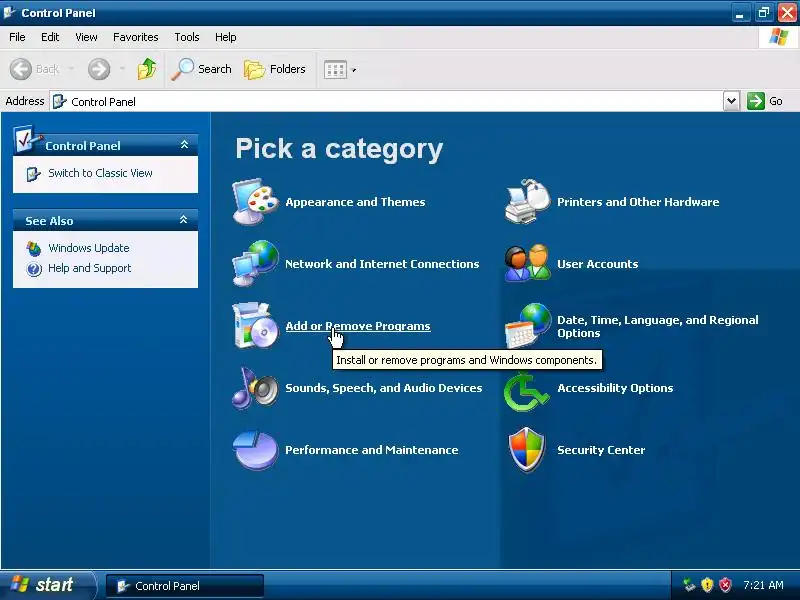Image resolution: width=800 pixels, height=600 pixels.
Task: Open the User Accounts link
Action: (x=597, y=264)
